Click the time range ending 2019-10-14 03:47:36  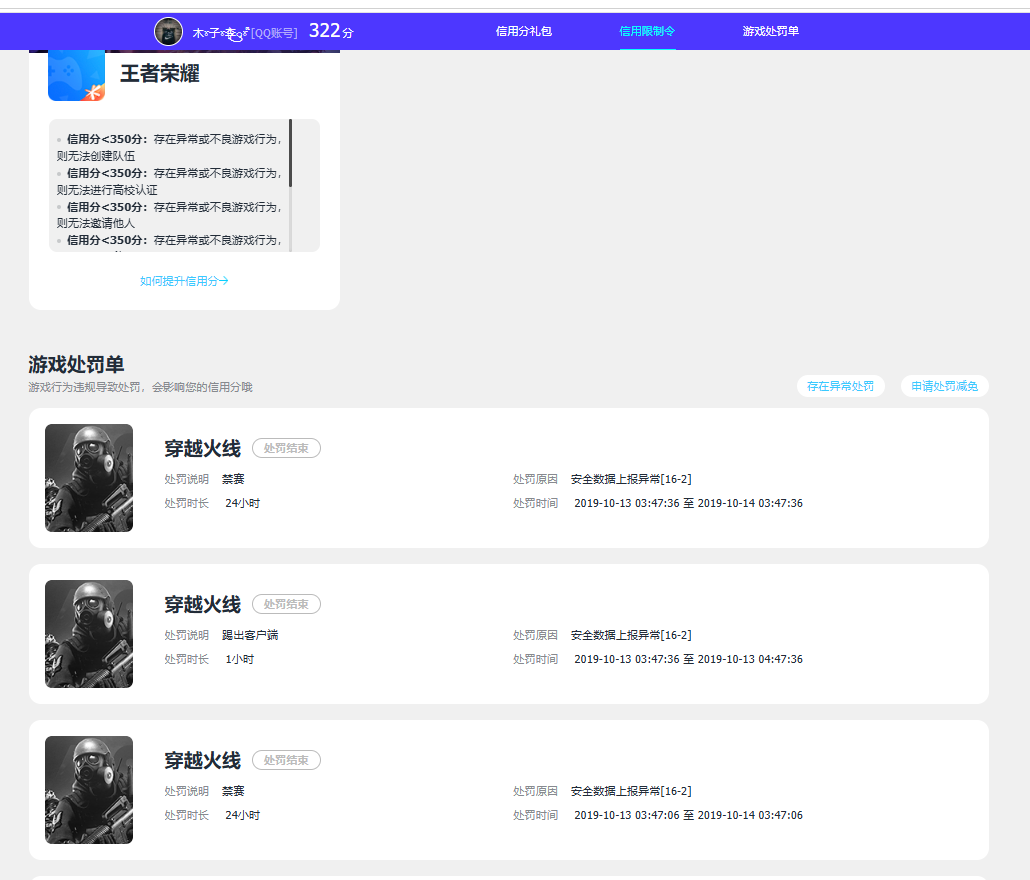click(688, 503)
